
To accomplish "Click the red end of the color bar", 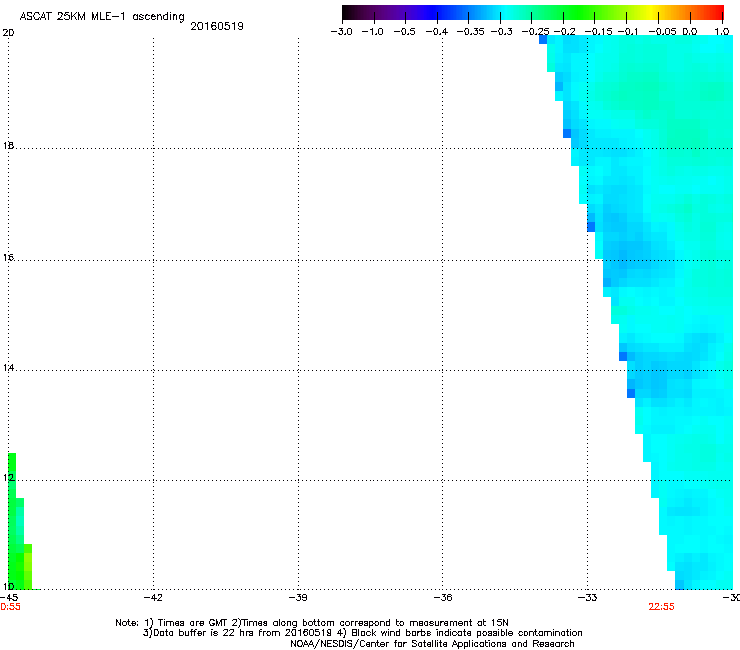I will click(x=715, y=12).
